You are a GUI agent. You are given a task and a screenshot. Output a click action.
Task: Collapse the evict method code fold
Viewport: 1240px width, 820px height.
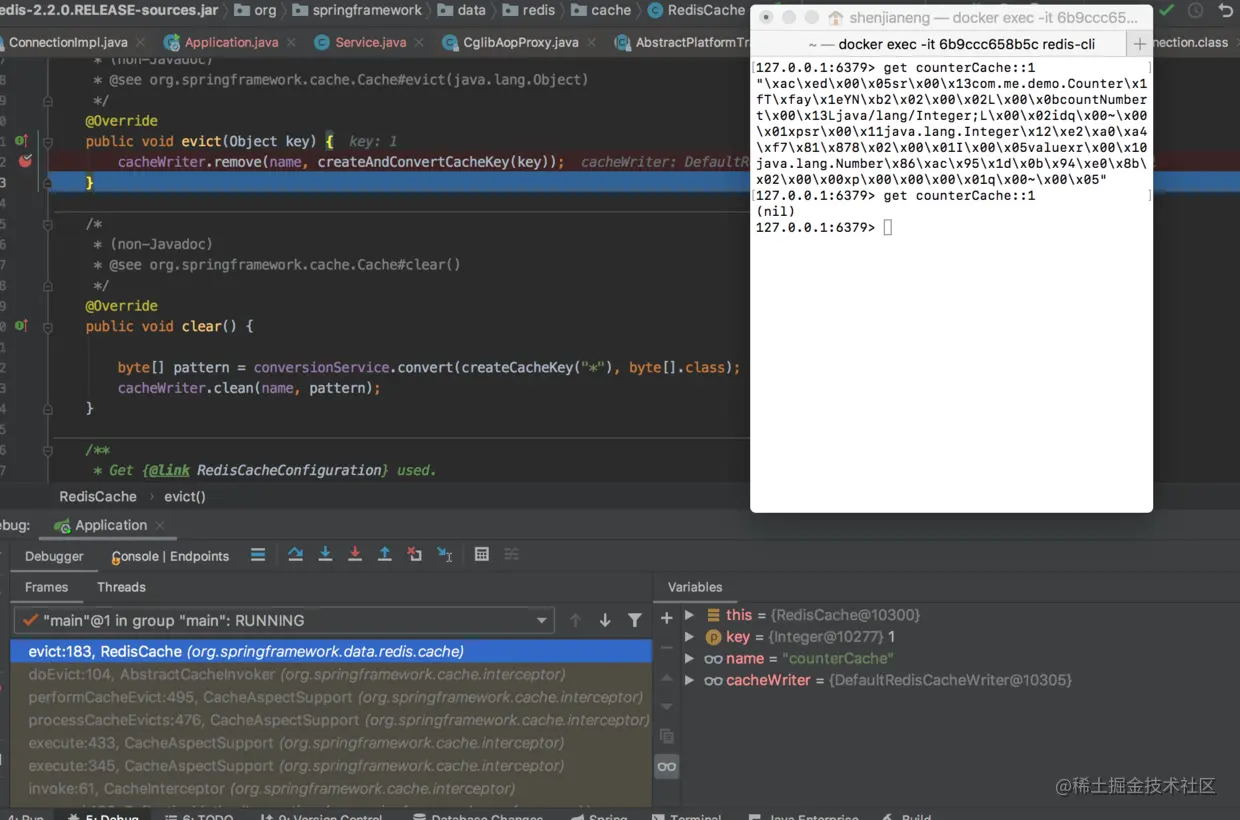coord(48,141)
